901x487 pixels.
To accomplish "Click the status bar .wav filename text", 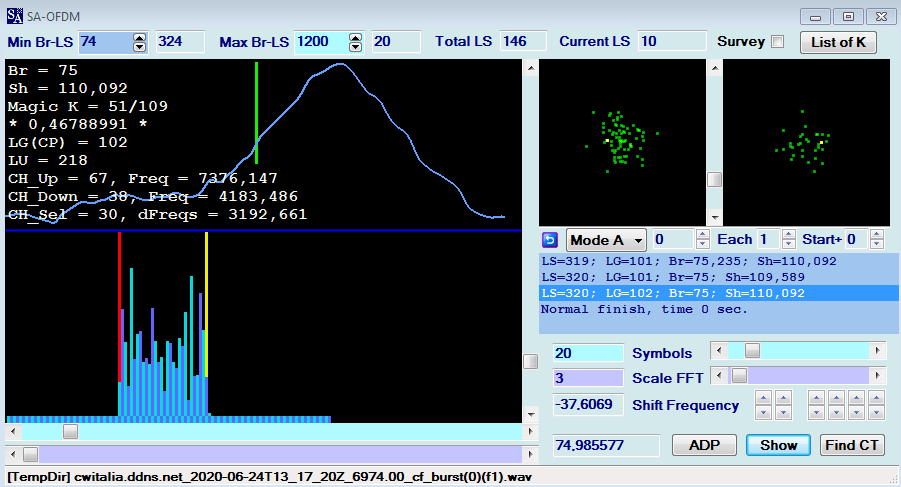I will [x=269, y=477].
